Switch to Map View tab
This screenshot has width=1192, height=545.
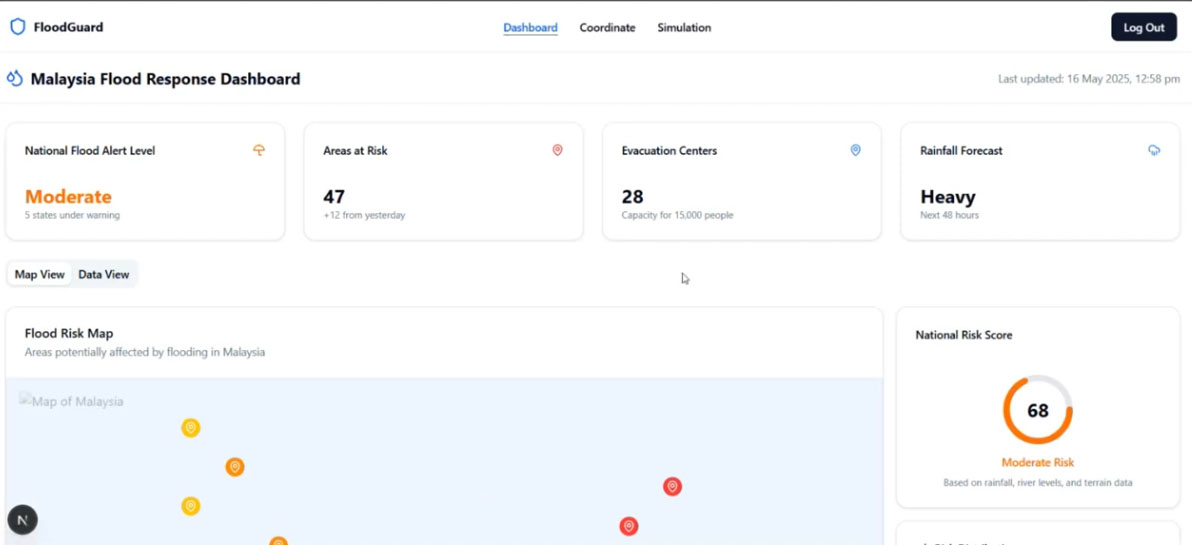(x=40, y=274)
